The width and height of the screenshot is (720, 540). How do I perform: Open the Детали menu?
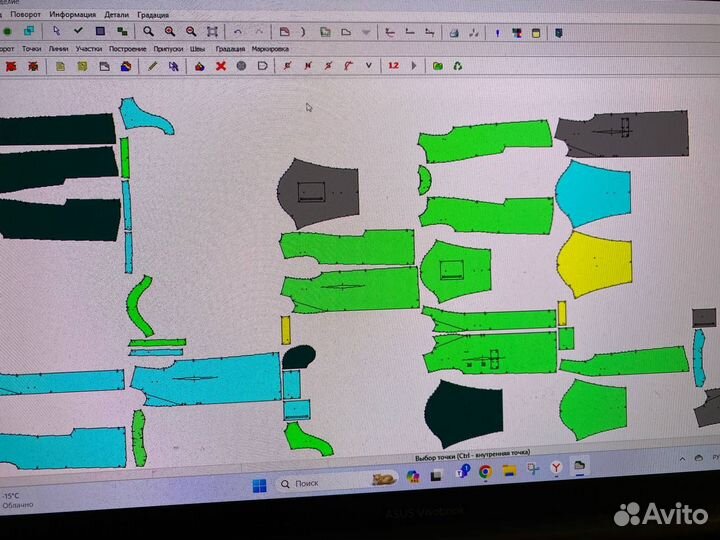tap(116, 15)
